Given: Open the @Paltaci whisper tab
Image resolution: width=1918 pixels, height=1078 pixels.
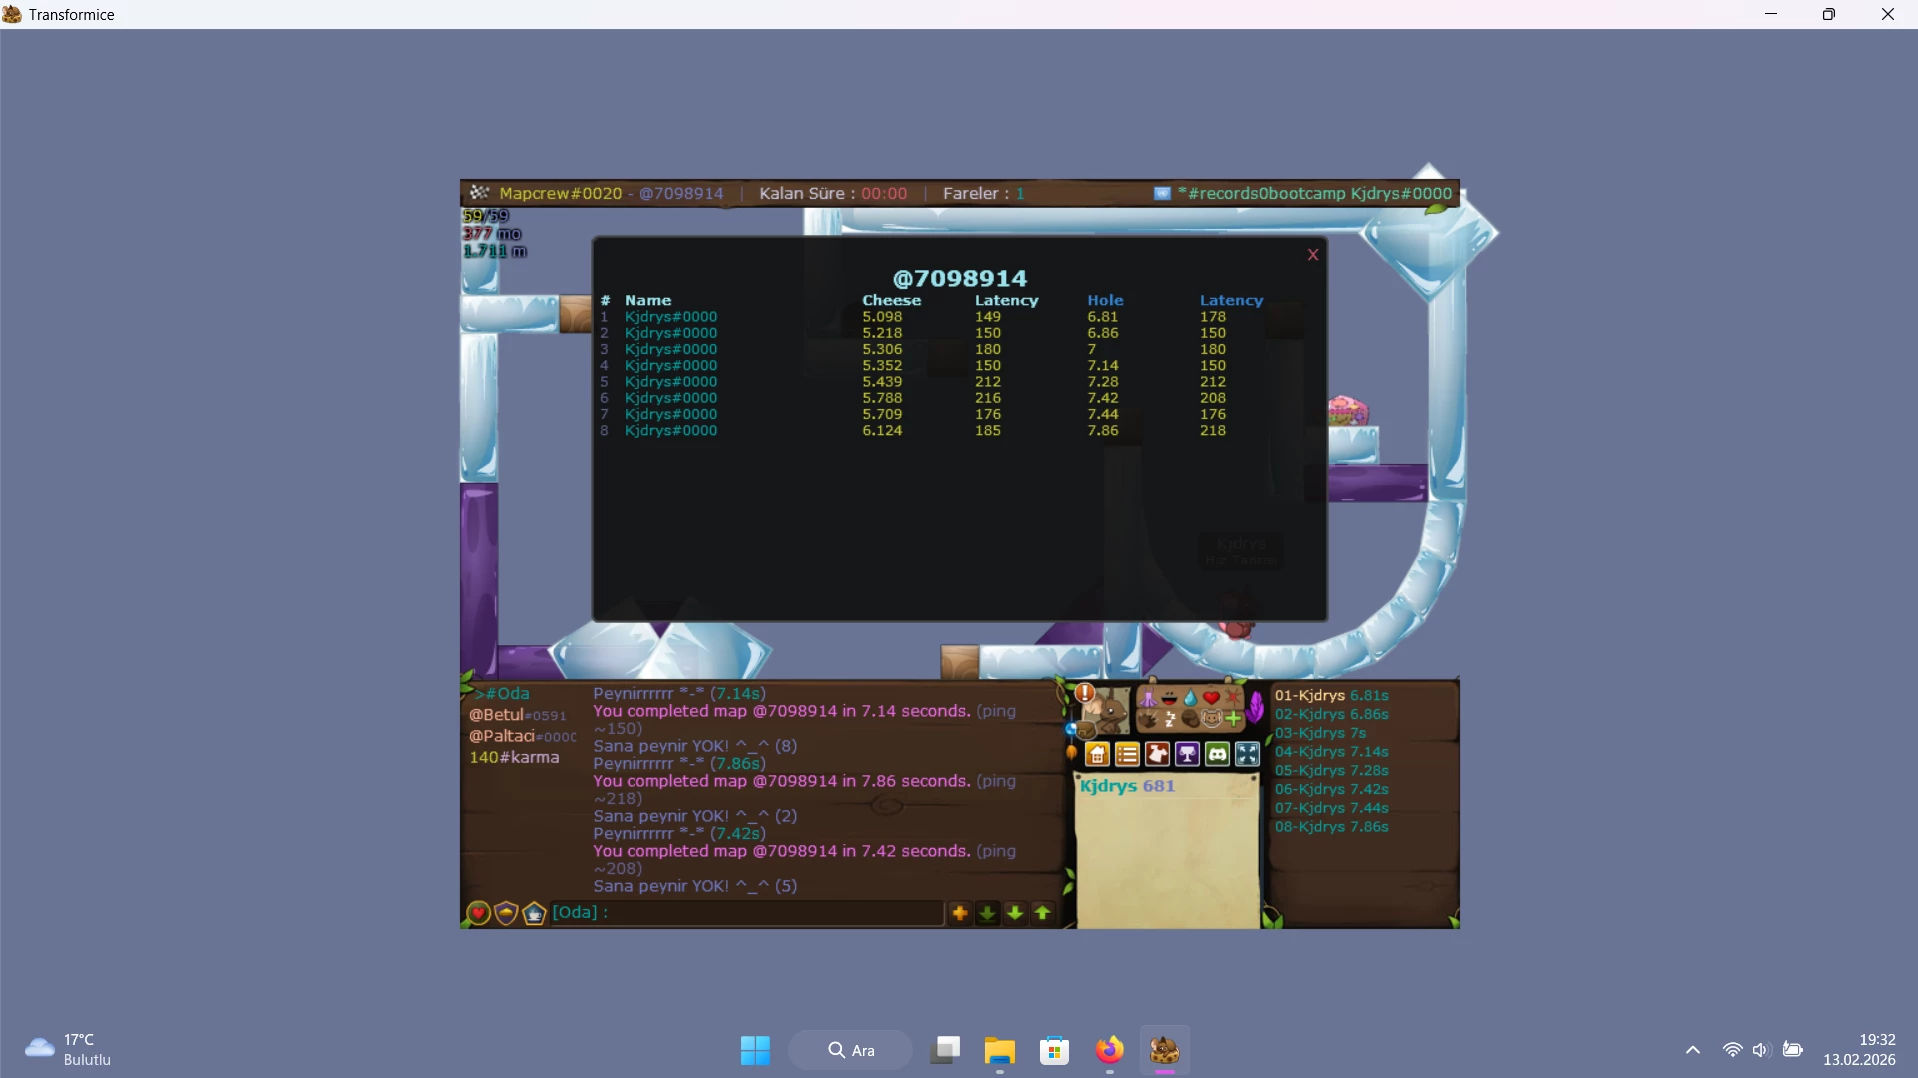Looking at the screenshot, I should 523,736.
